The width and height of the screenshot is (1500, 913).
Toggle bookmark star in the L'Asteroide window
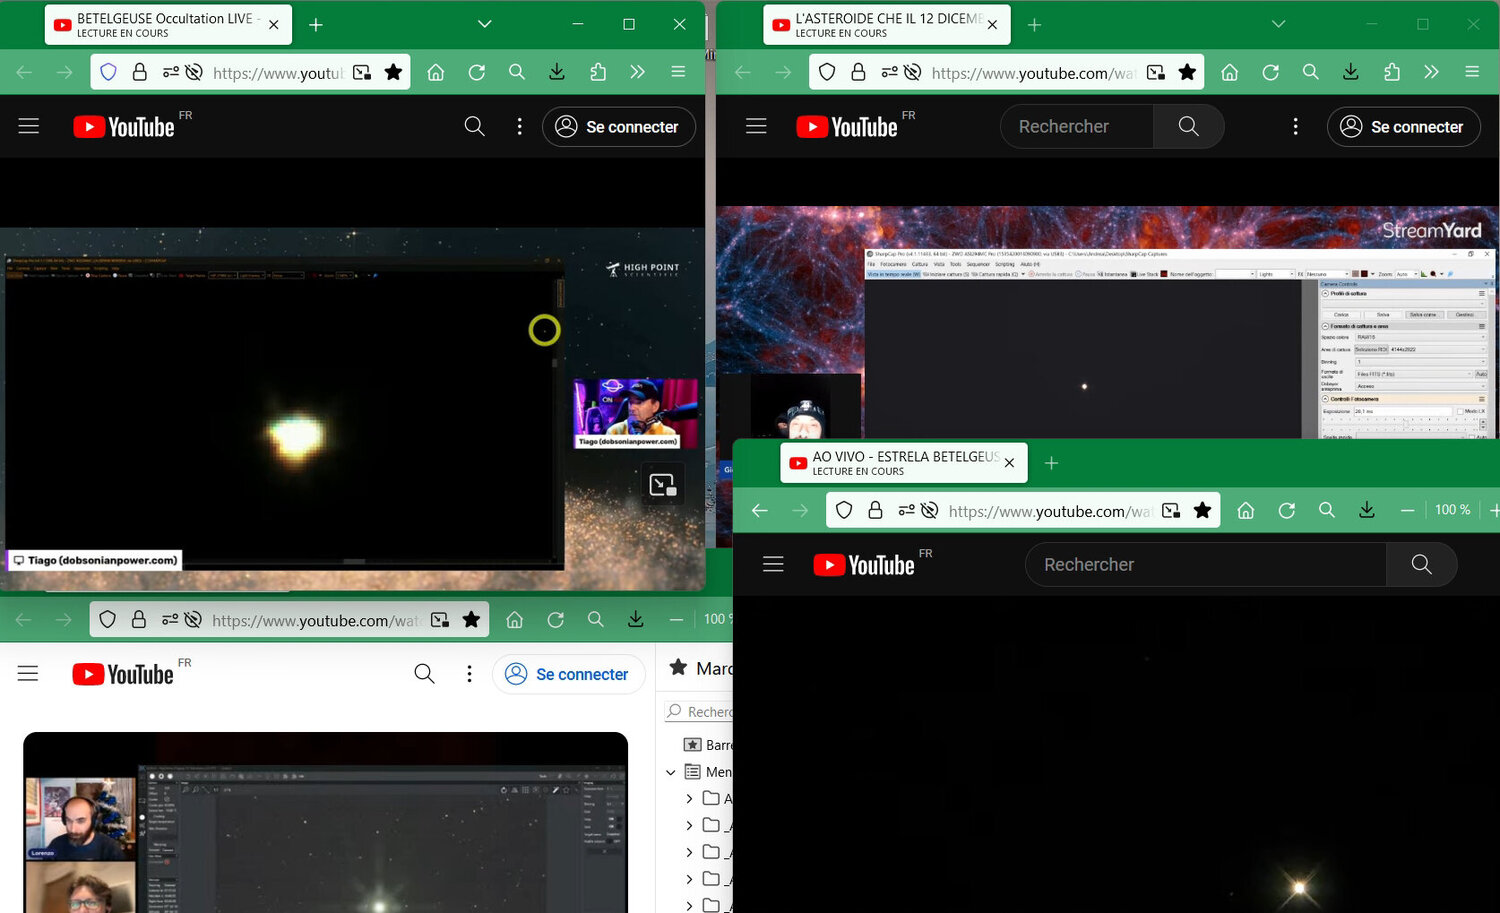[1187, 72]
